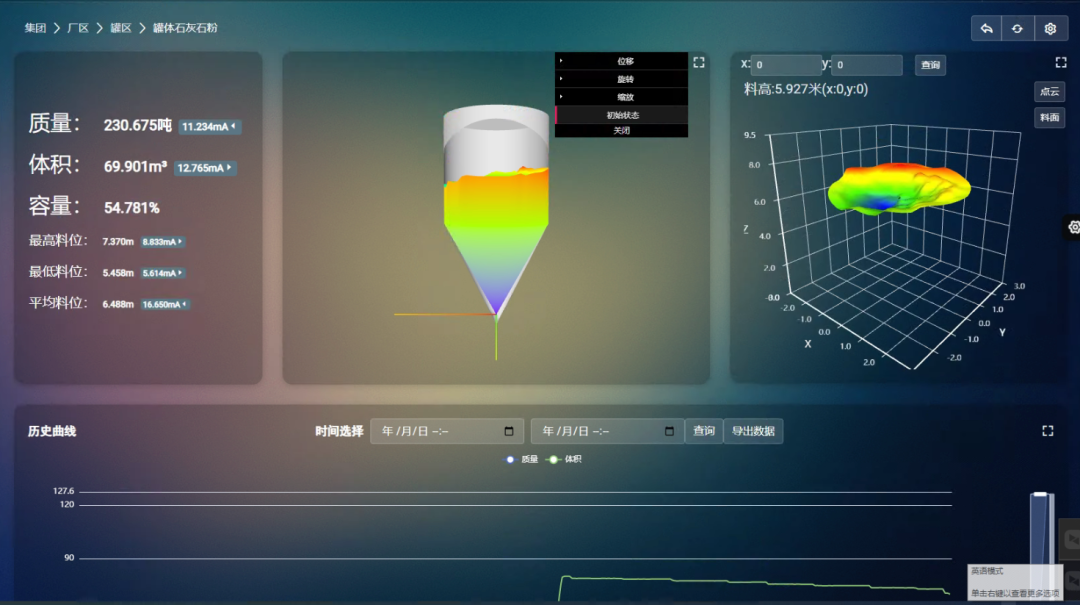Toggle the 11.234mA tag beside 质量

209,127
